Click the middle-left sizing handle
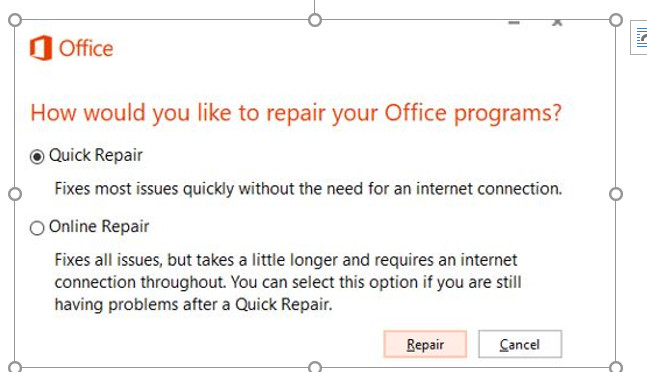The height and width of the screenshot is (372, 647). coord(15,194)
